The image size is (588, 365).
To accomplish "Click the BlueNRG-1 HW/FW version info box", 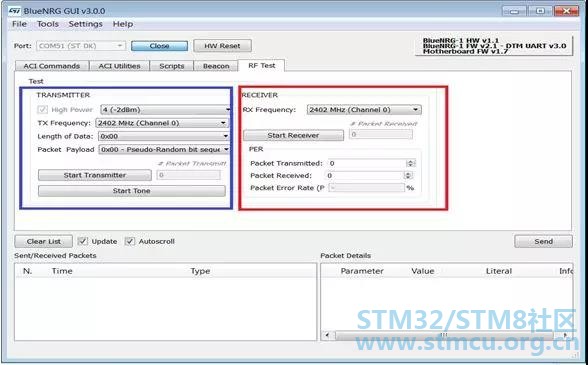I will click(x=494, y=46).
